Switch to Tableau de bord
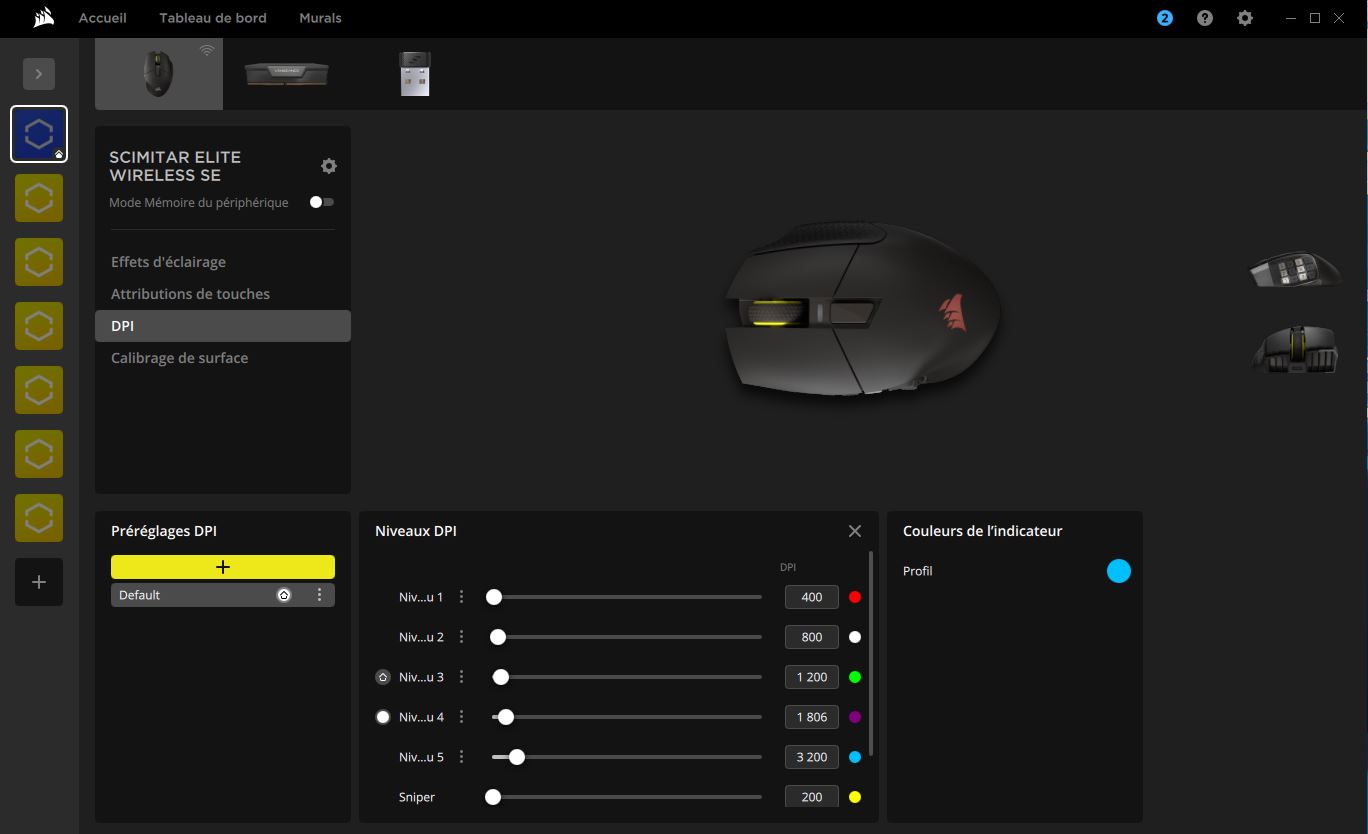The image size is (1368, 834). click(212, 17)
